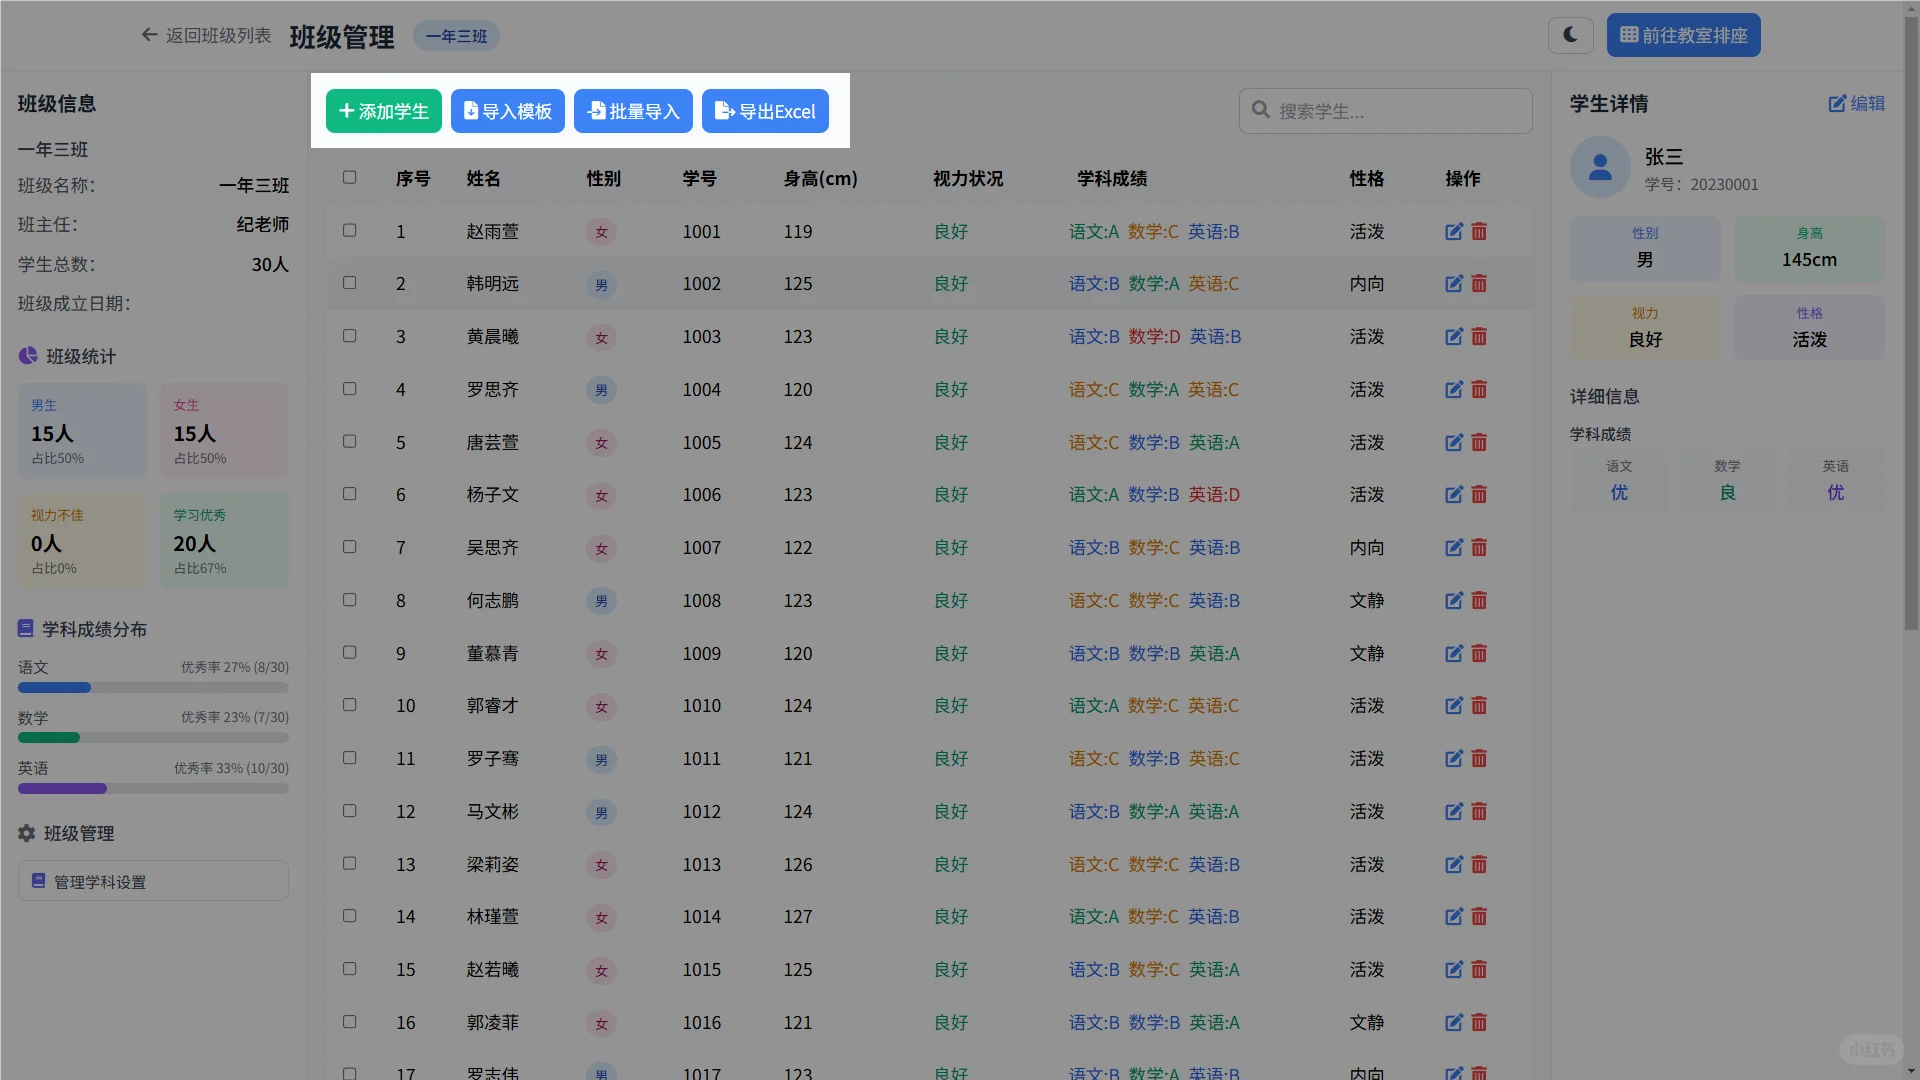Viewport: 1920px width, 1080px height.
Task: Open 批量导入 dialog
Action: pyautogui.click(x=633, y=111)
